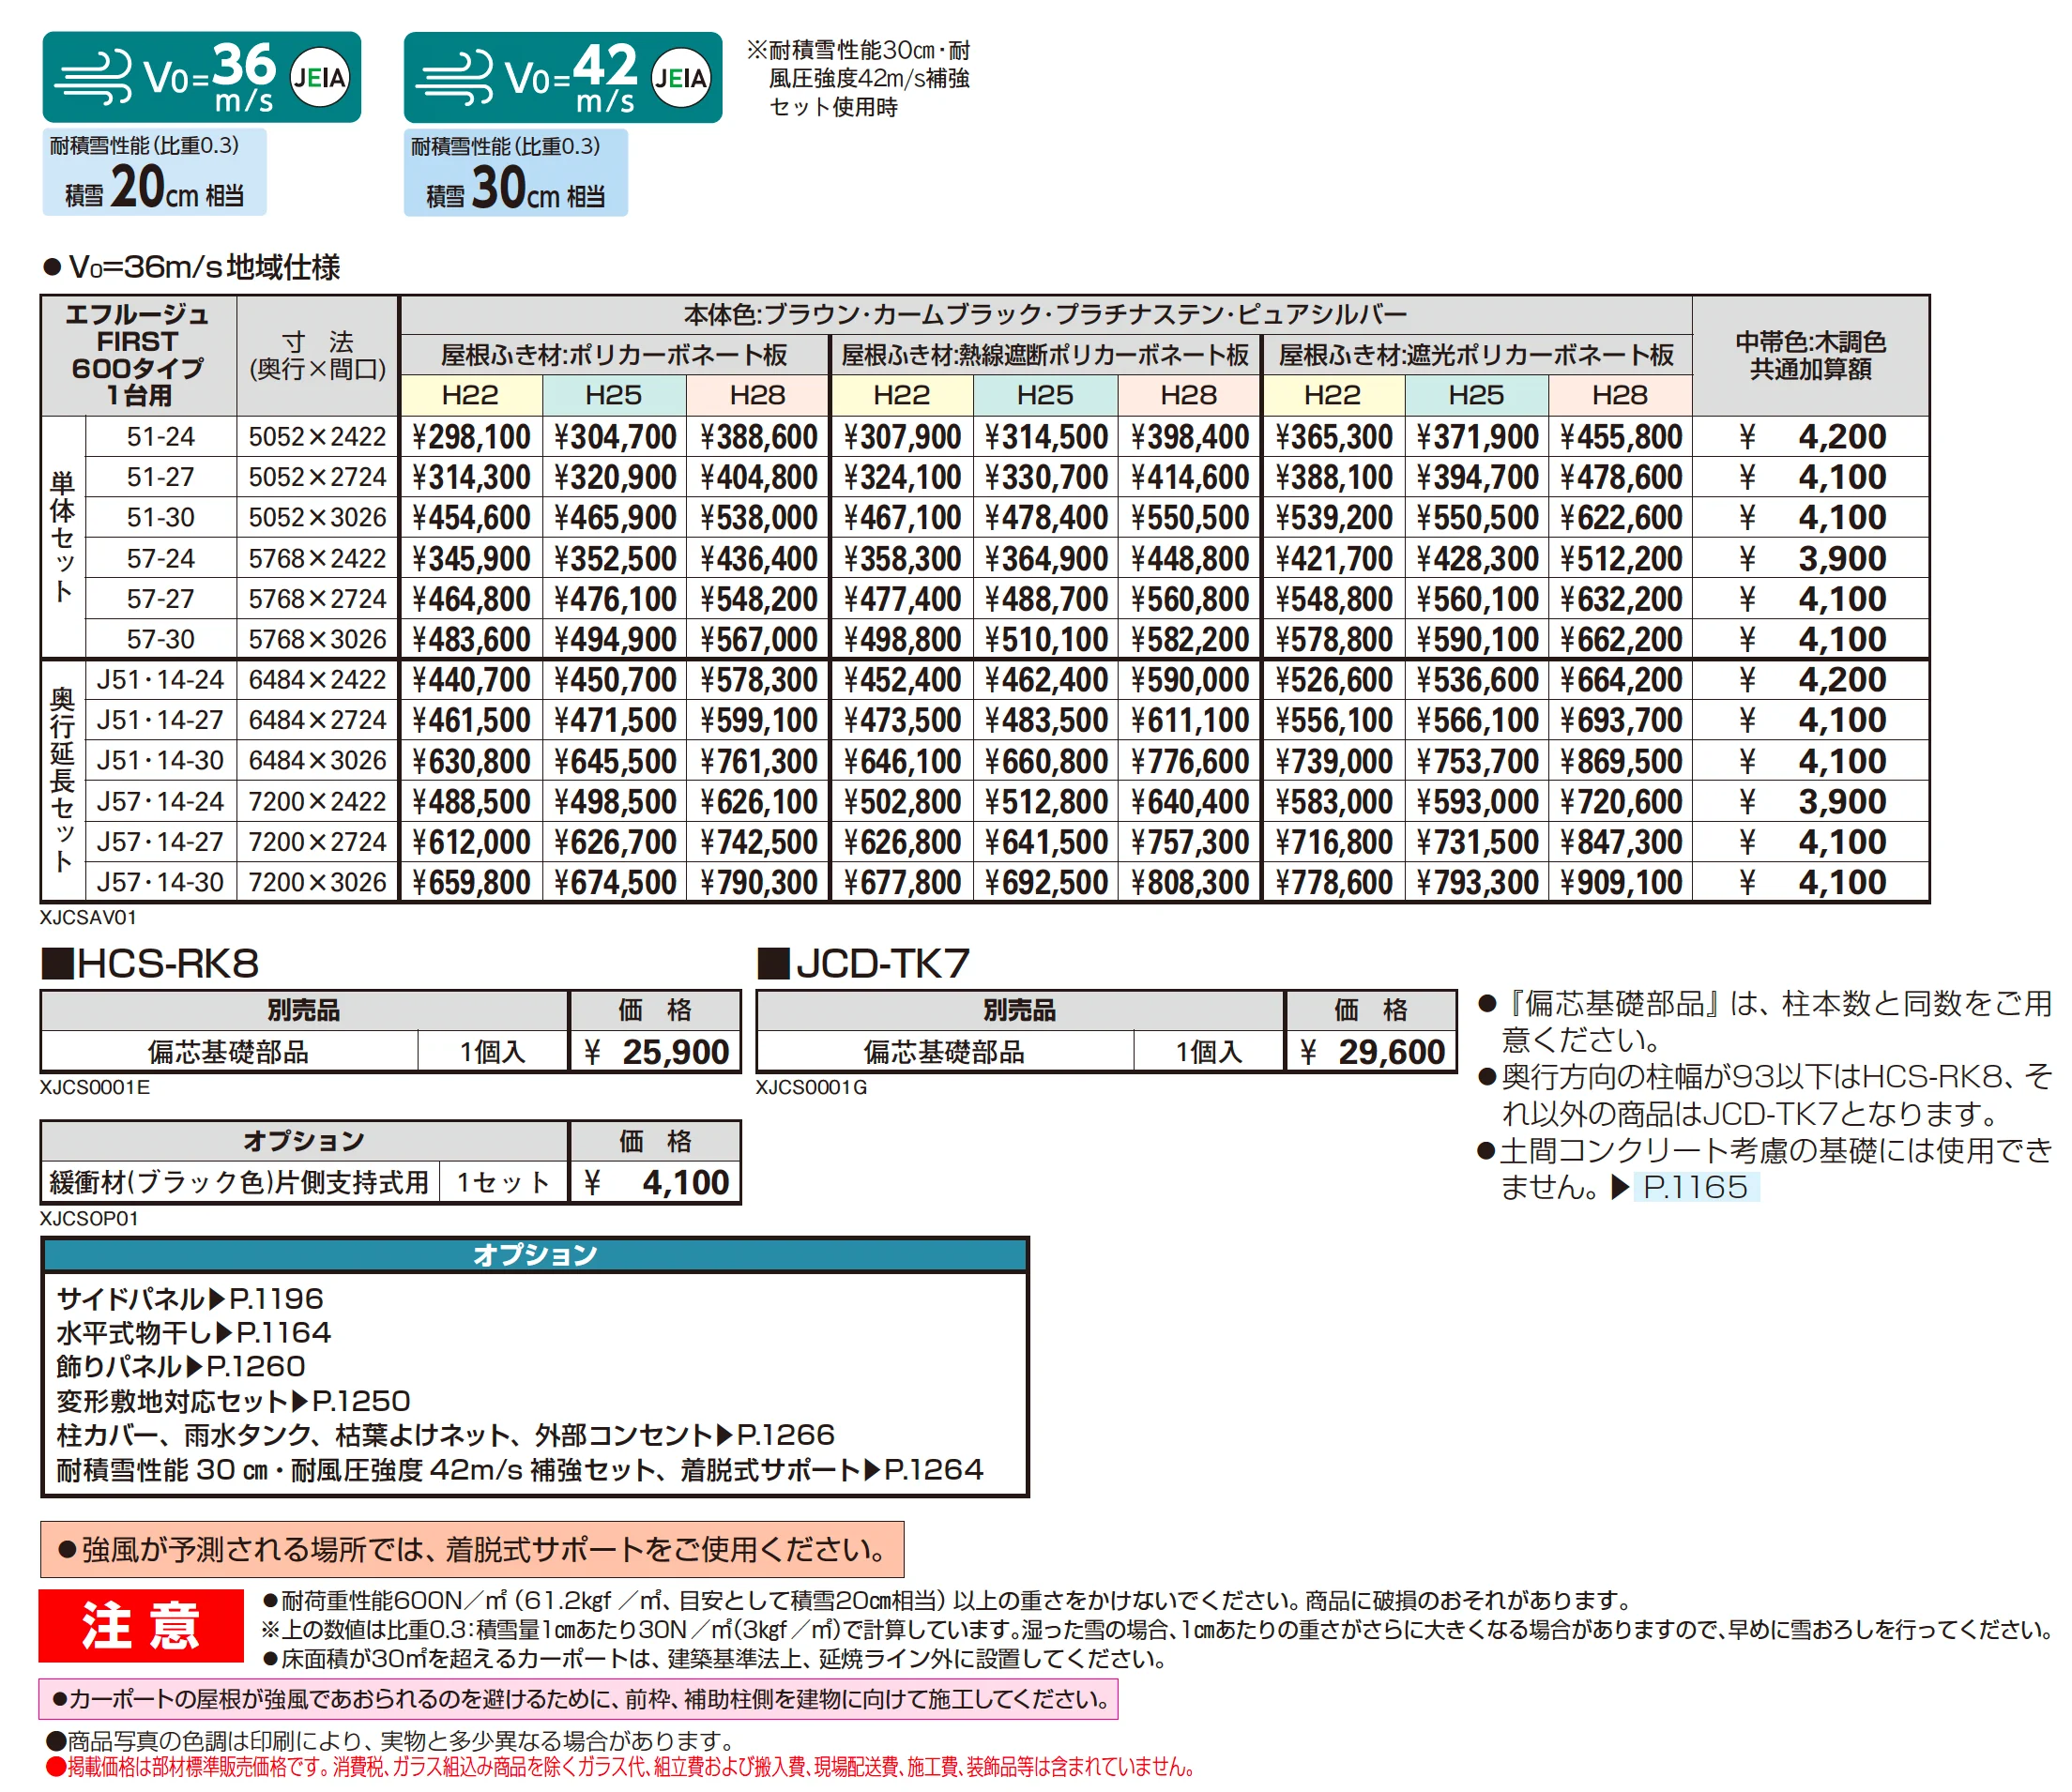Image resolution: width=2072 pixels, height=1792 pixels.
Task: Select the red 掲載価格は部材標準販売価格 footnote
Action: 620,1767
